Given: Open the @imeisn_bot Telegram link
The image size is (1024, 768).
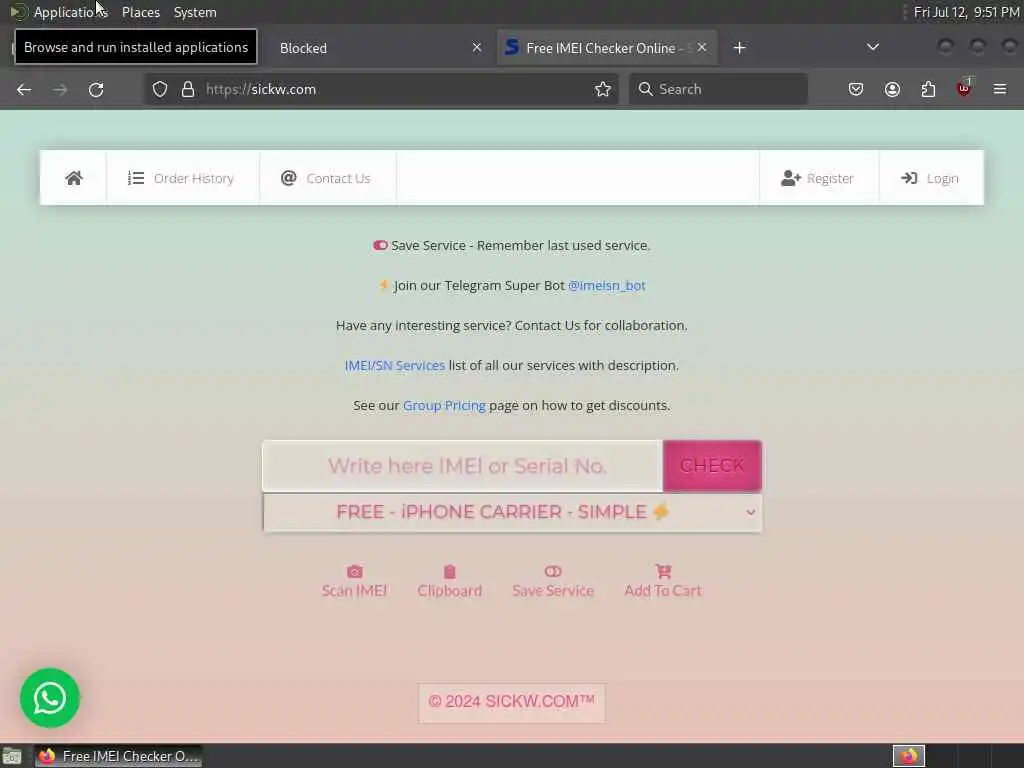Looking at the screenshot, I should [607, 285].
